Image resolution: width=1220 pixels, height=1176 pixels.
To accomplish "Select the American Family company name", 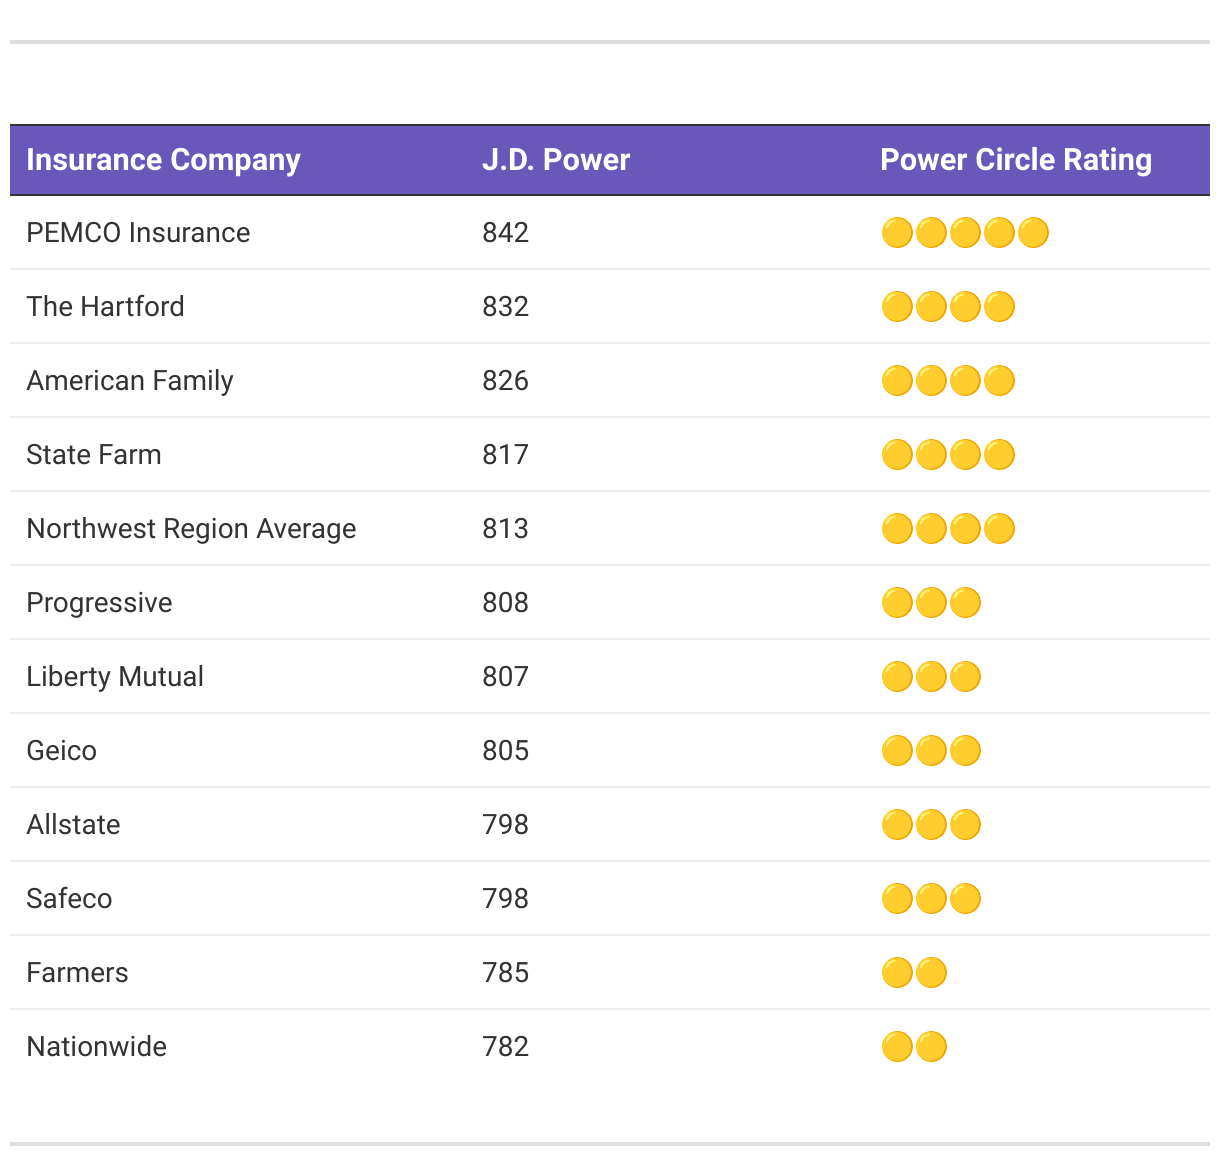I will [x=130, y=381].
